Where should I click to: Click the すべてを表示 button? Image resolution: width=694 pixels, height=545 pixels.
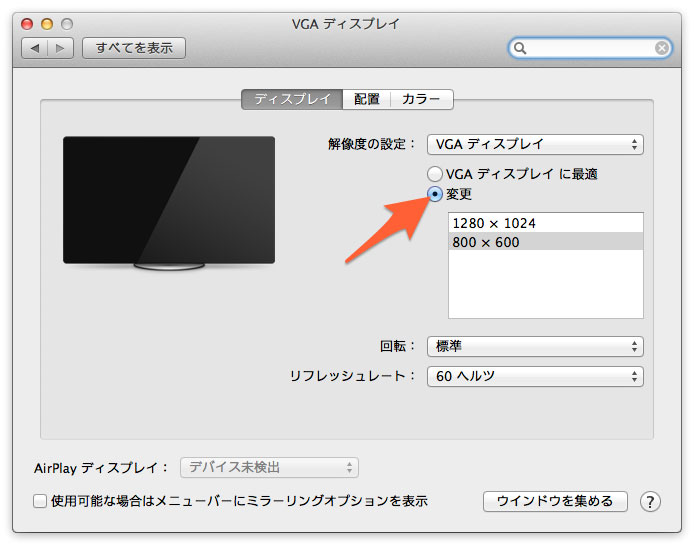pos(134,48)
